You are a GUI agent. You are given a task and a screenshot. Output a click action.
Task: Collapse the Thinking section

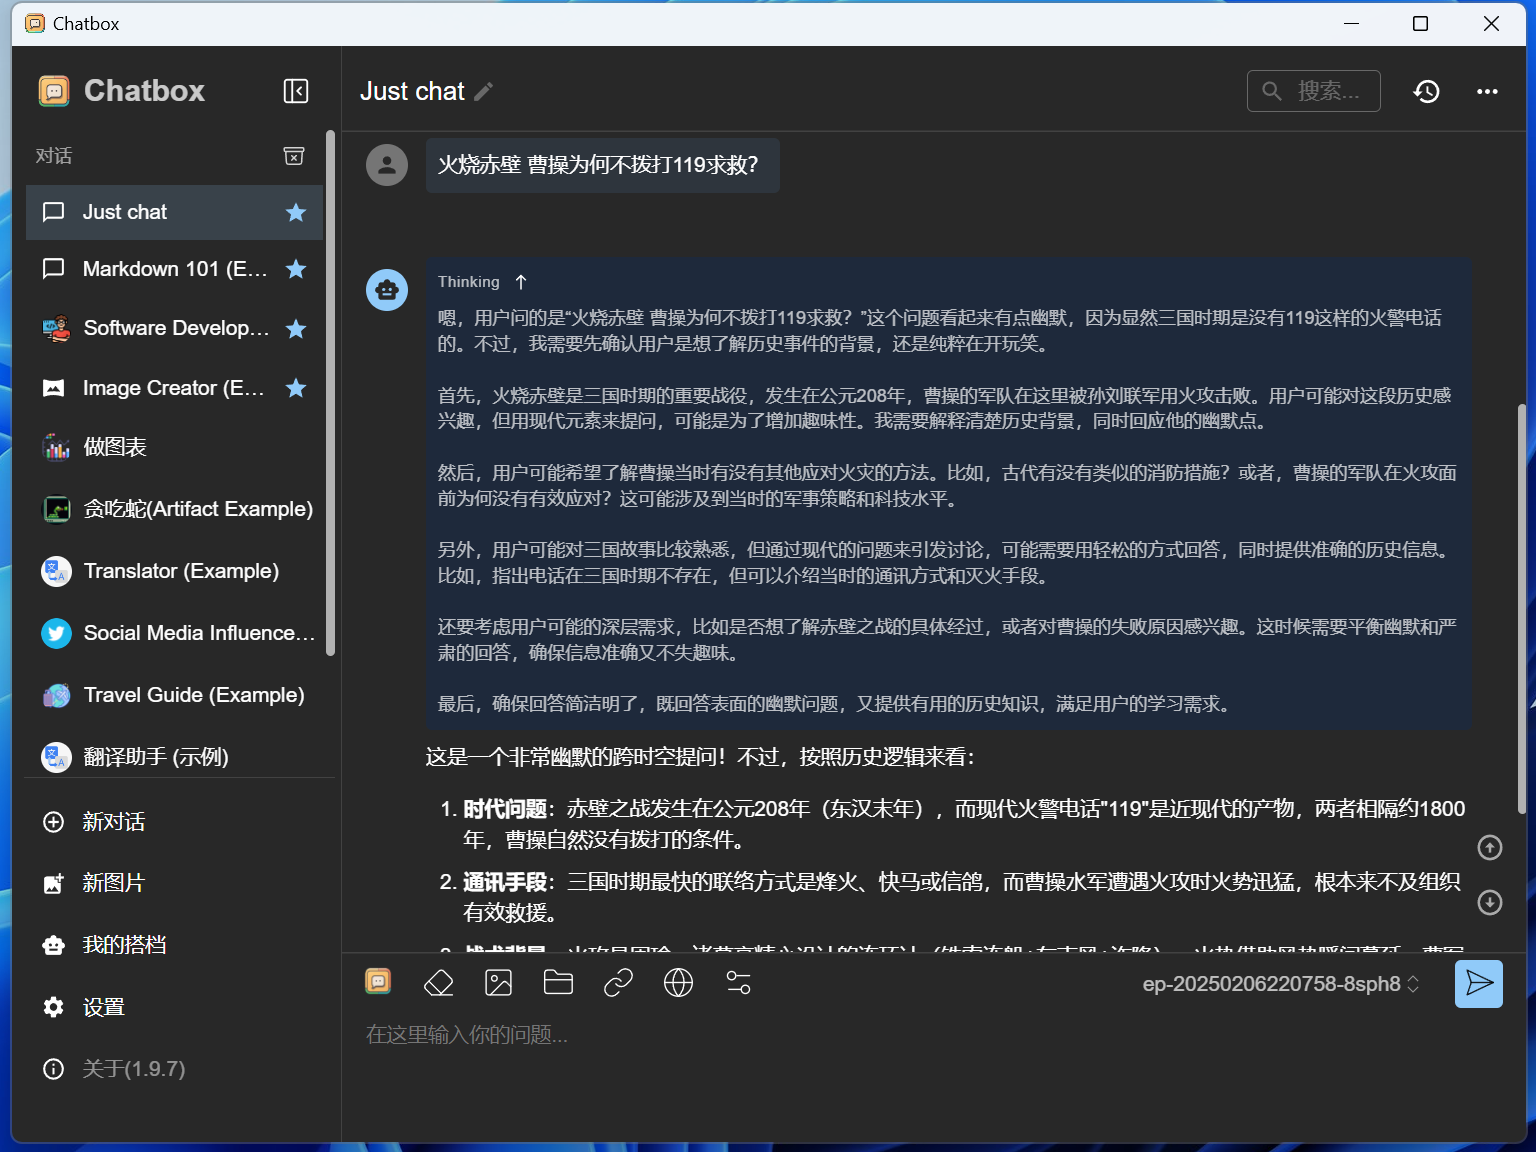520,282
